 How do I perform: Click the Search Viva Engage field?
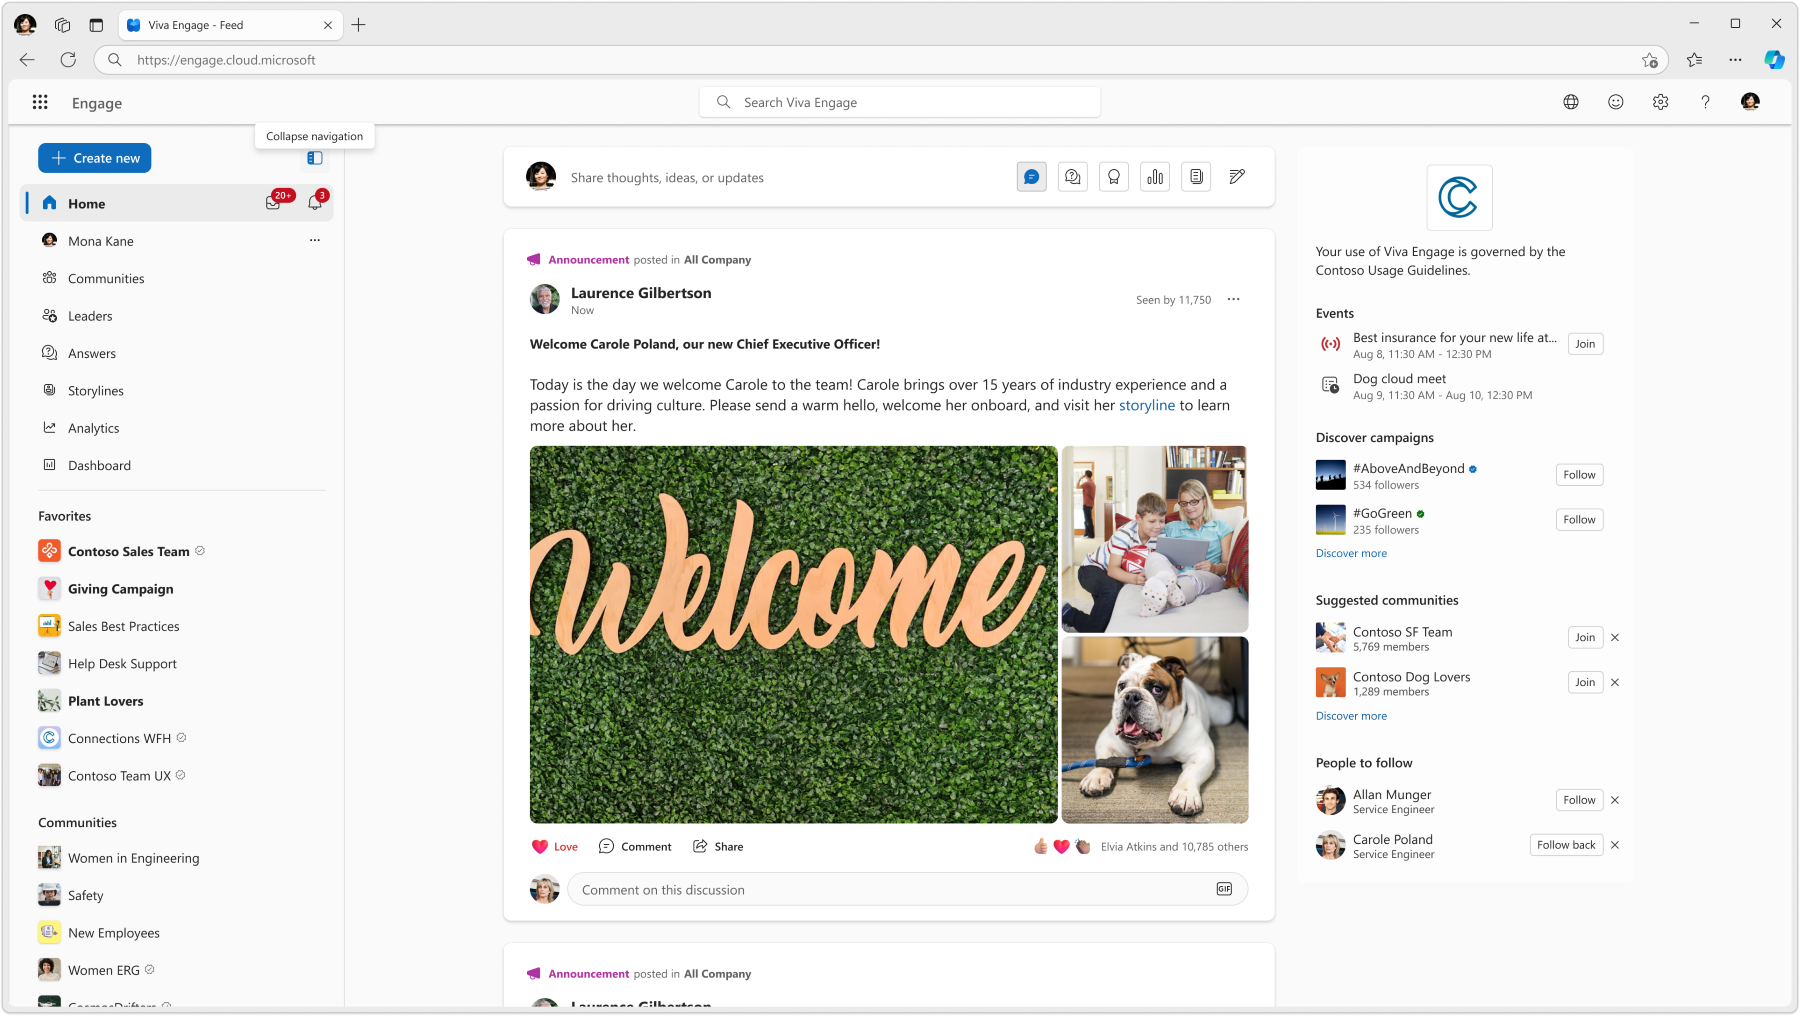900,102
